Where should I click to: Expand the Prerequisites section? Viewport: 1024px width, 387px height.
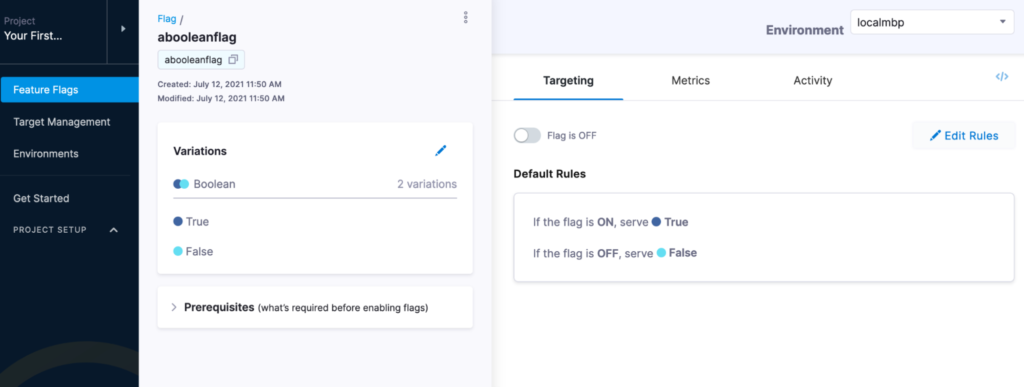point(174,307)
